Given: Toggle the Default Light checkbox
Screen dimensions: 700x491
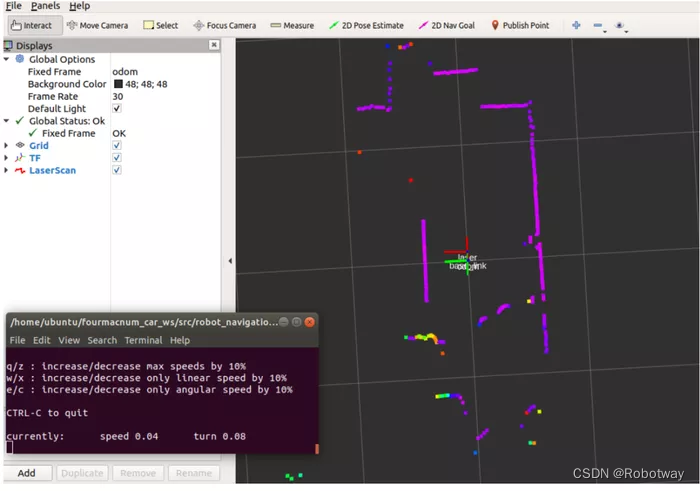Looking at the screenshot, I should (117, 108).
